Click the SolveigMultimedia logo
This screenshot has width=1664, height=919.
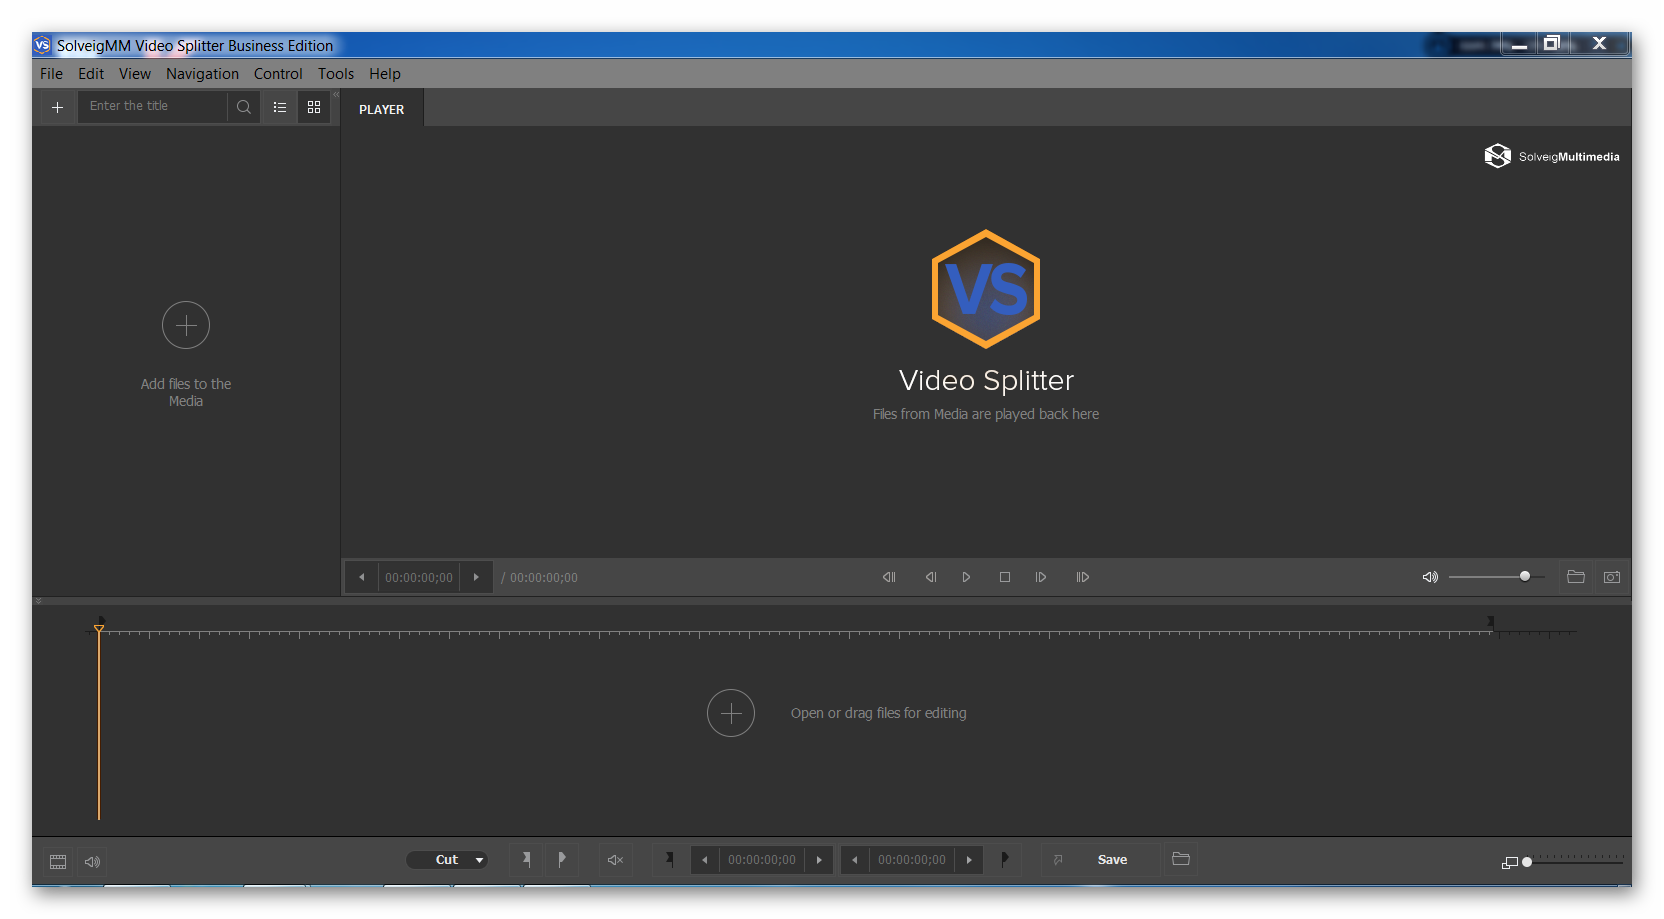pos(1552,156)
